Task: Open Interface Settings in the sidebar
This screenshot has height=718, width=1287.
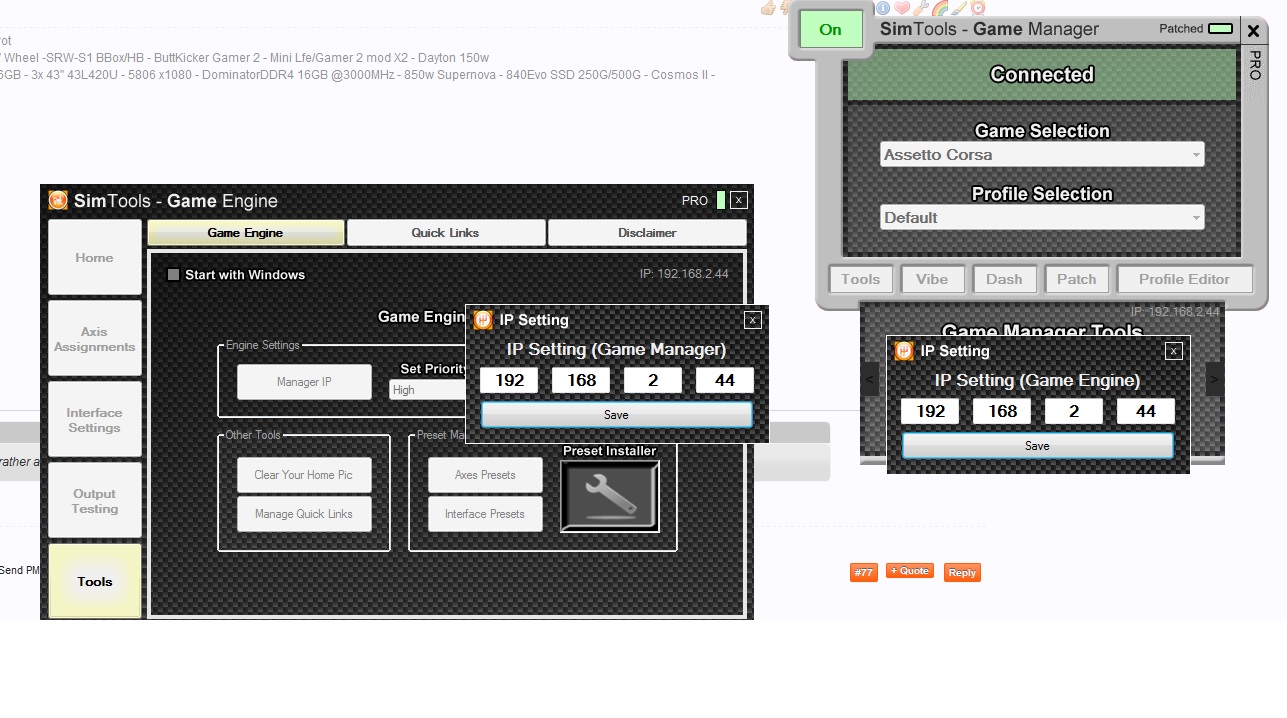Action: tap(95, 420)
